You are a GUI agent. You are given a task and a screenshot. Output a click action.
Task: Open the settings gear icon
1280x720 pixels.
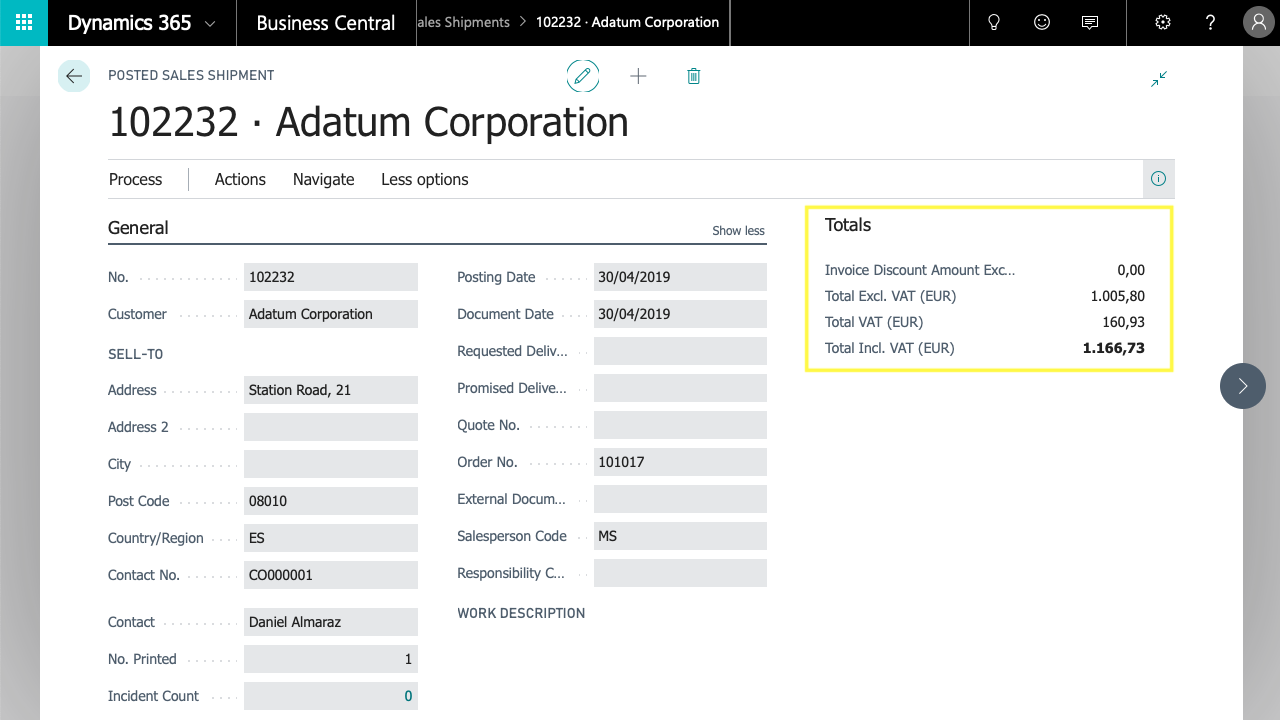coord(1162,23)
